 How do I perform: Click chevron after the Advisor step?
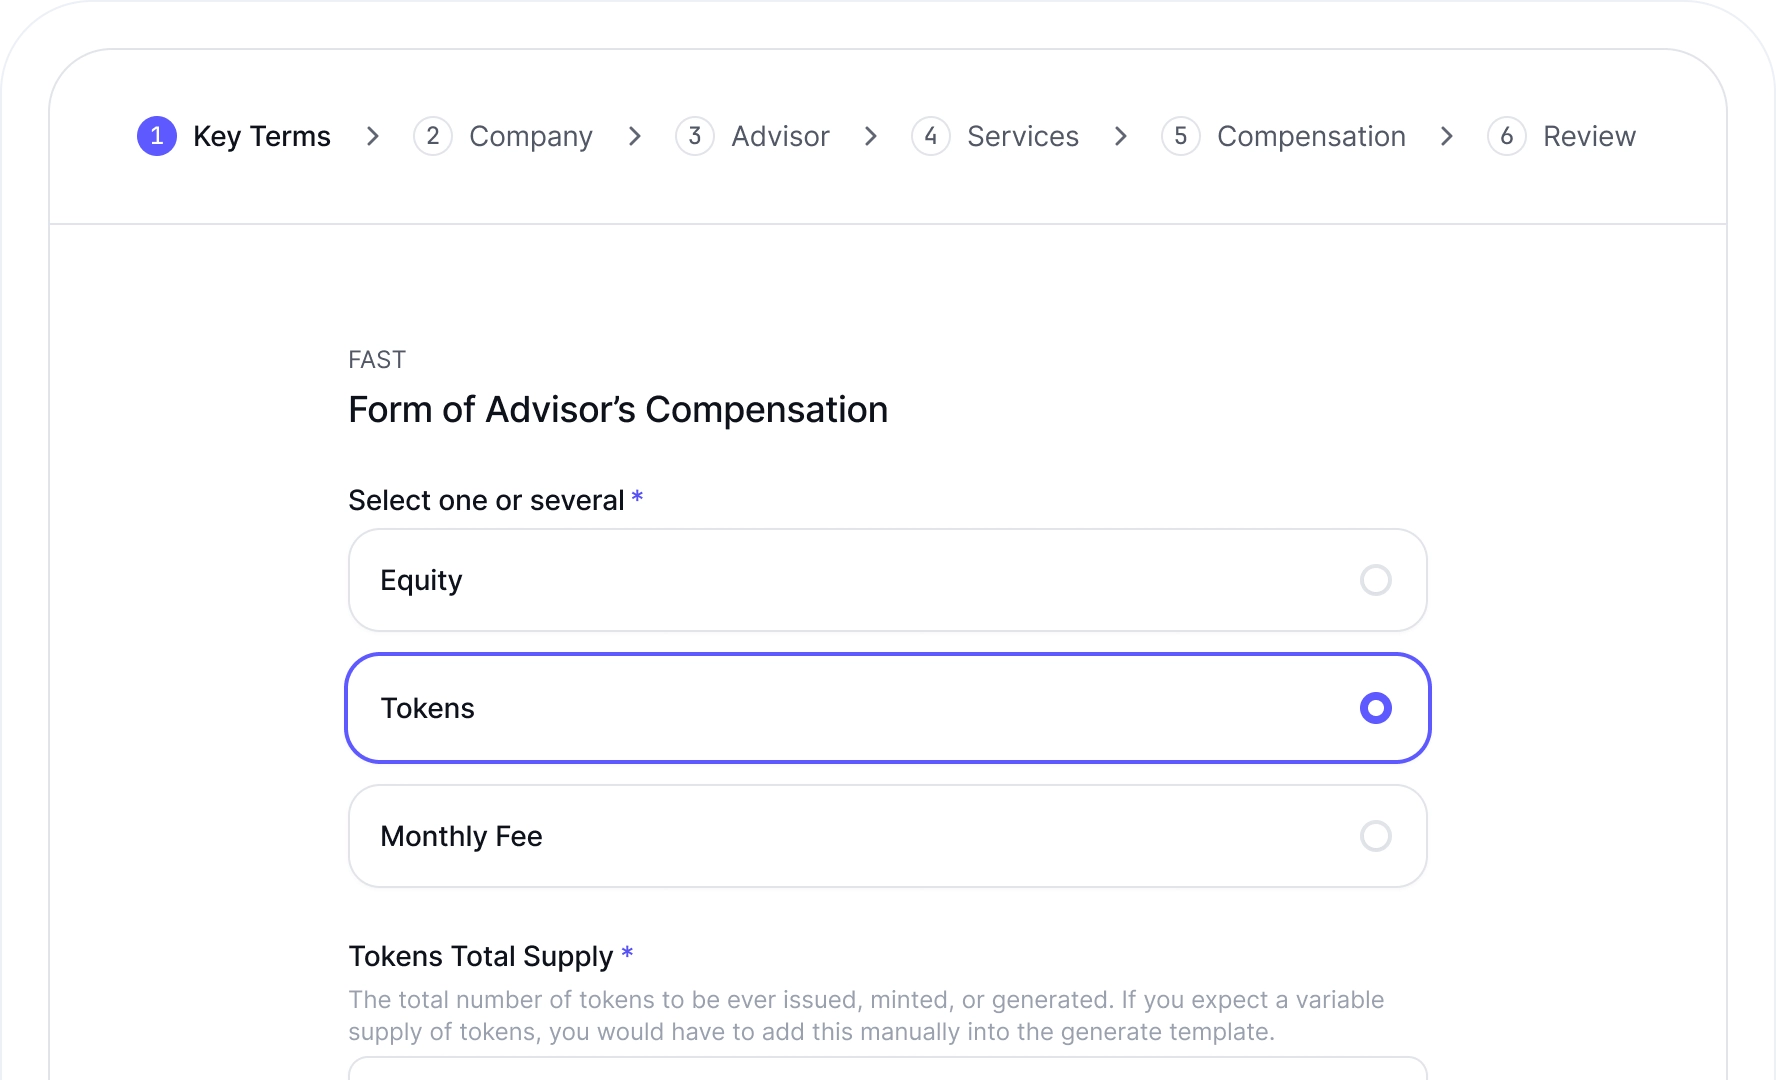click(871, 136)
